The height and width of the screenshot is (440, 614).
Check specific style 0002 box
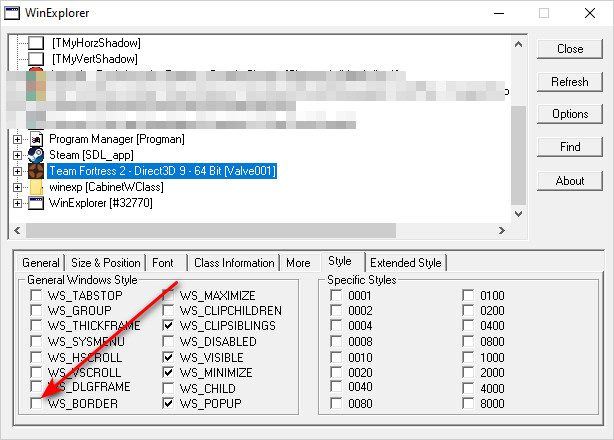(336, 310)
